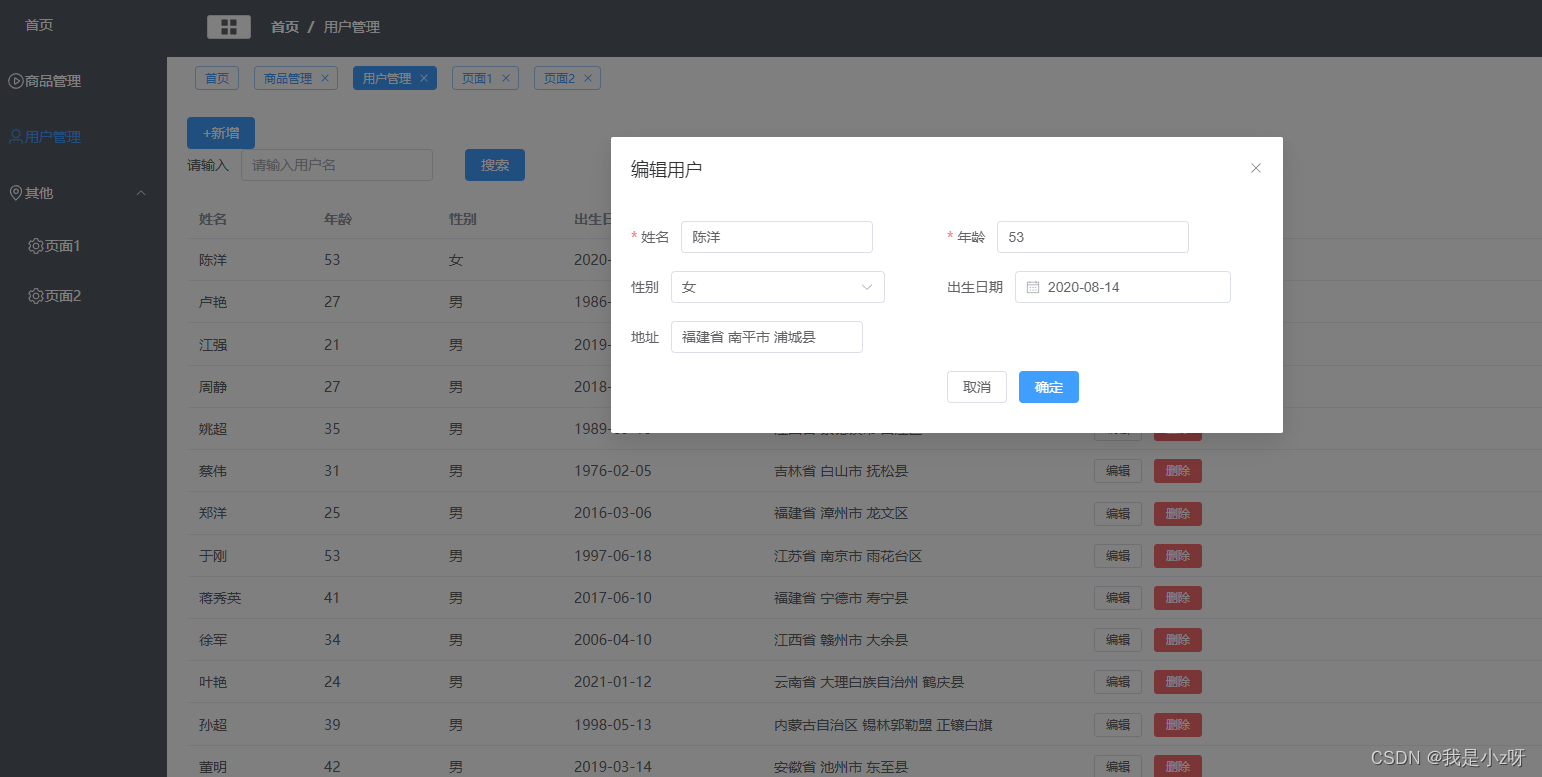Image resolution: width=1542 pixels, height=777 pixels.
Task: Click the 姓名 input field
Action: pyautogui.click(x=777, y=237)
